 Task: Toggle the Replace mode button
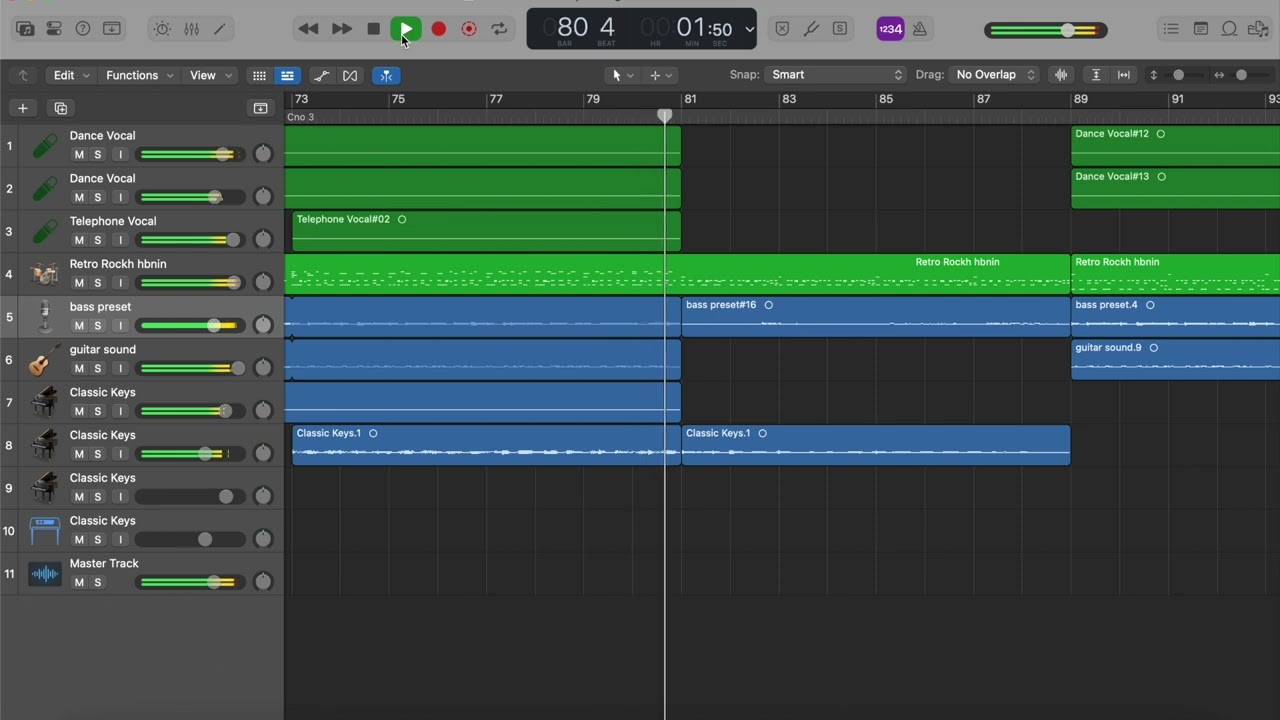click(782, 29)
